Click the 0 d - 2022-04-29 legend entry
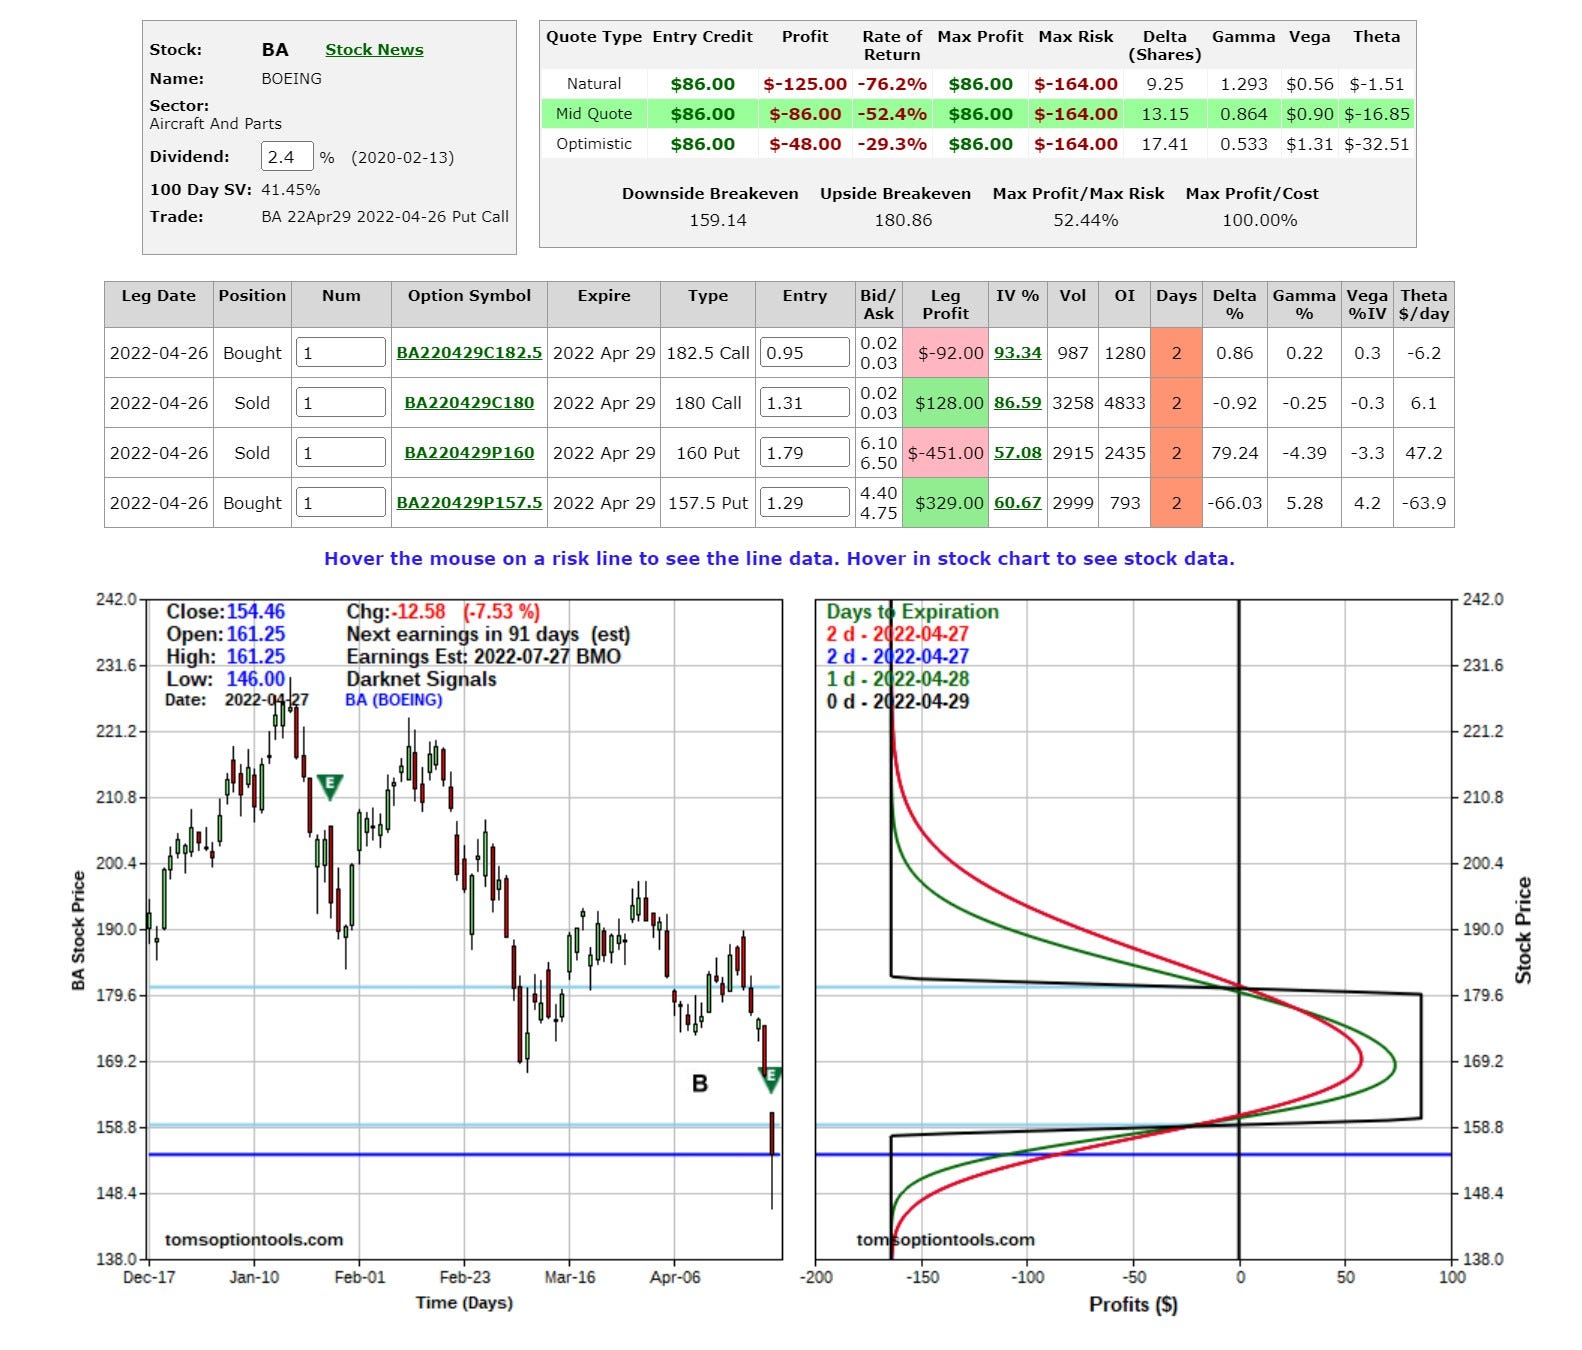This screenshot has width=1582, height=1350. (897, 702)
